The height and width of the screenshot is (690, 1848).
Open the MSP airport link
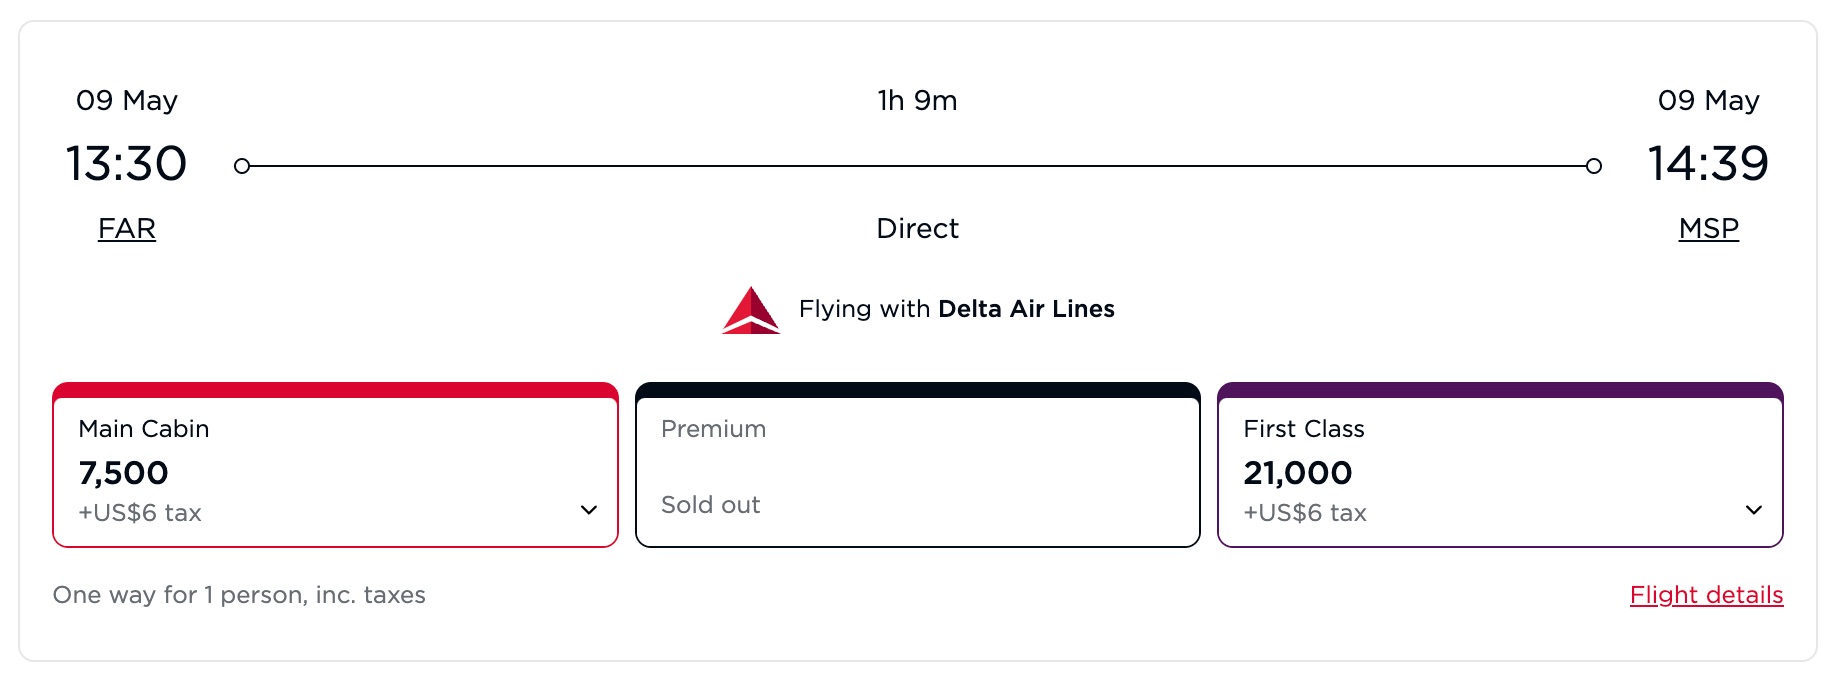pyautogui.click(x=1709, y=229)
